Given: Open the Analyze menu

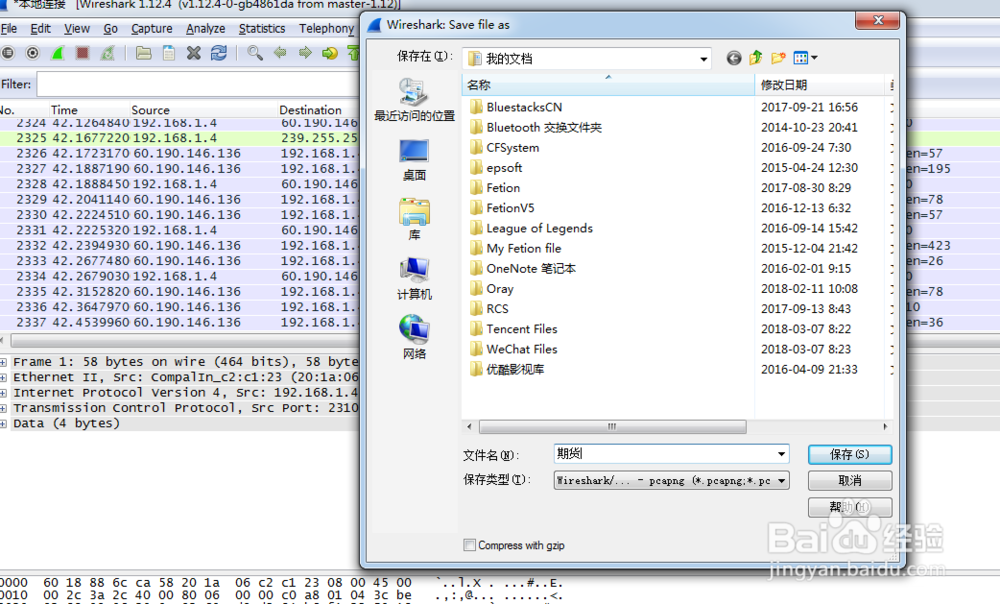Looking at the screenshot, I should [205, 29].
